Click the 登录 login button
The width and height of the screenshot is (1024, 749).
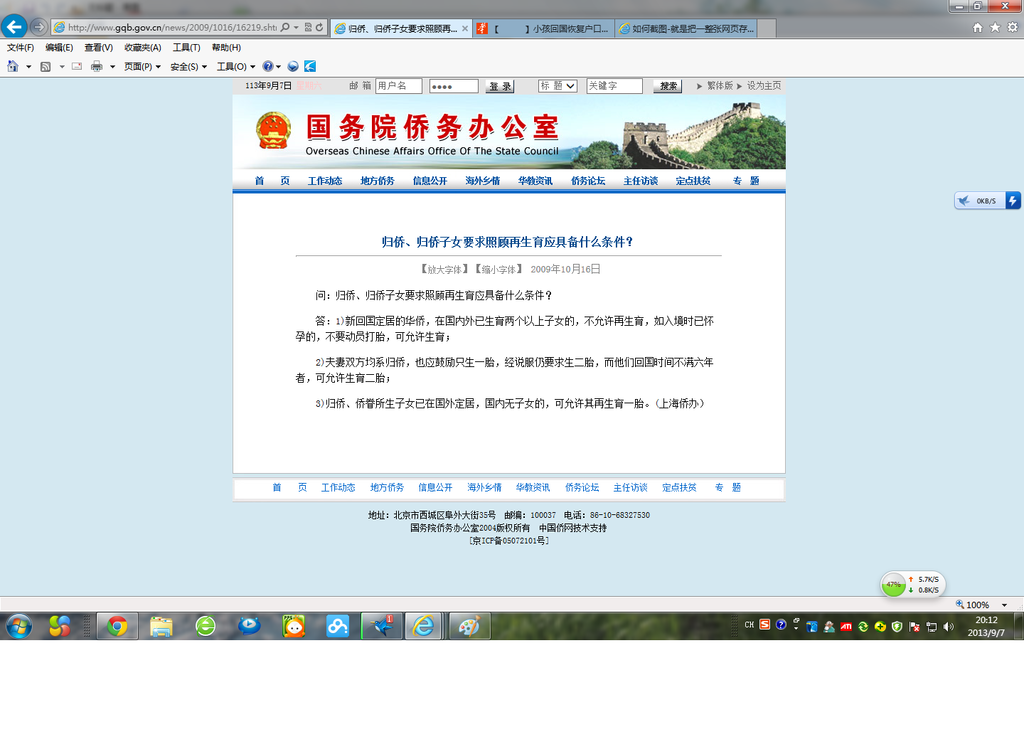coord(500,86)
